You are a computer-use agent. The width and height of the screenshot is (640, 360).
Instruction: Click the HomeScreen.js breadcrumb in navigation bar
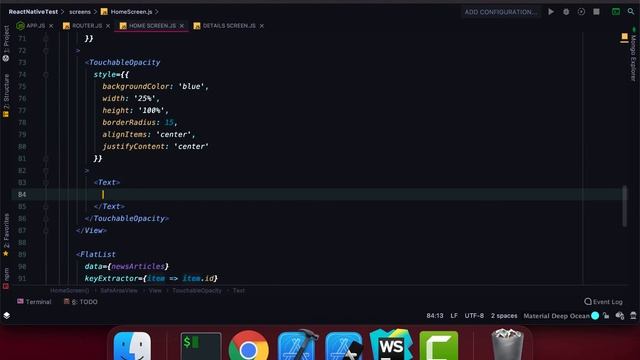point(127,12)
